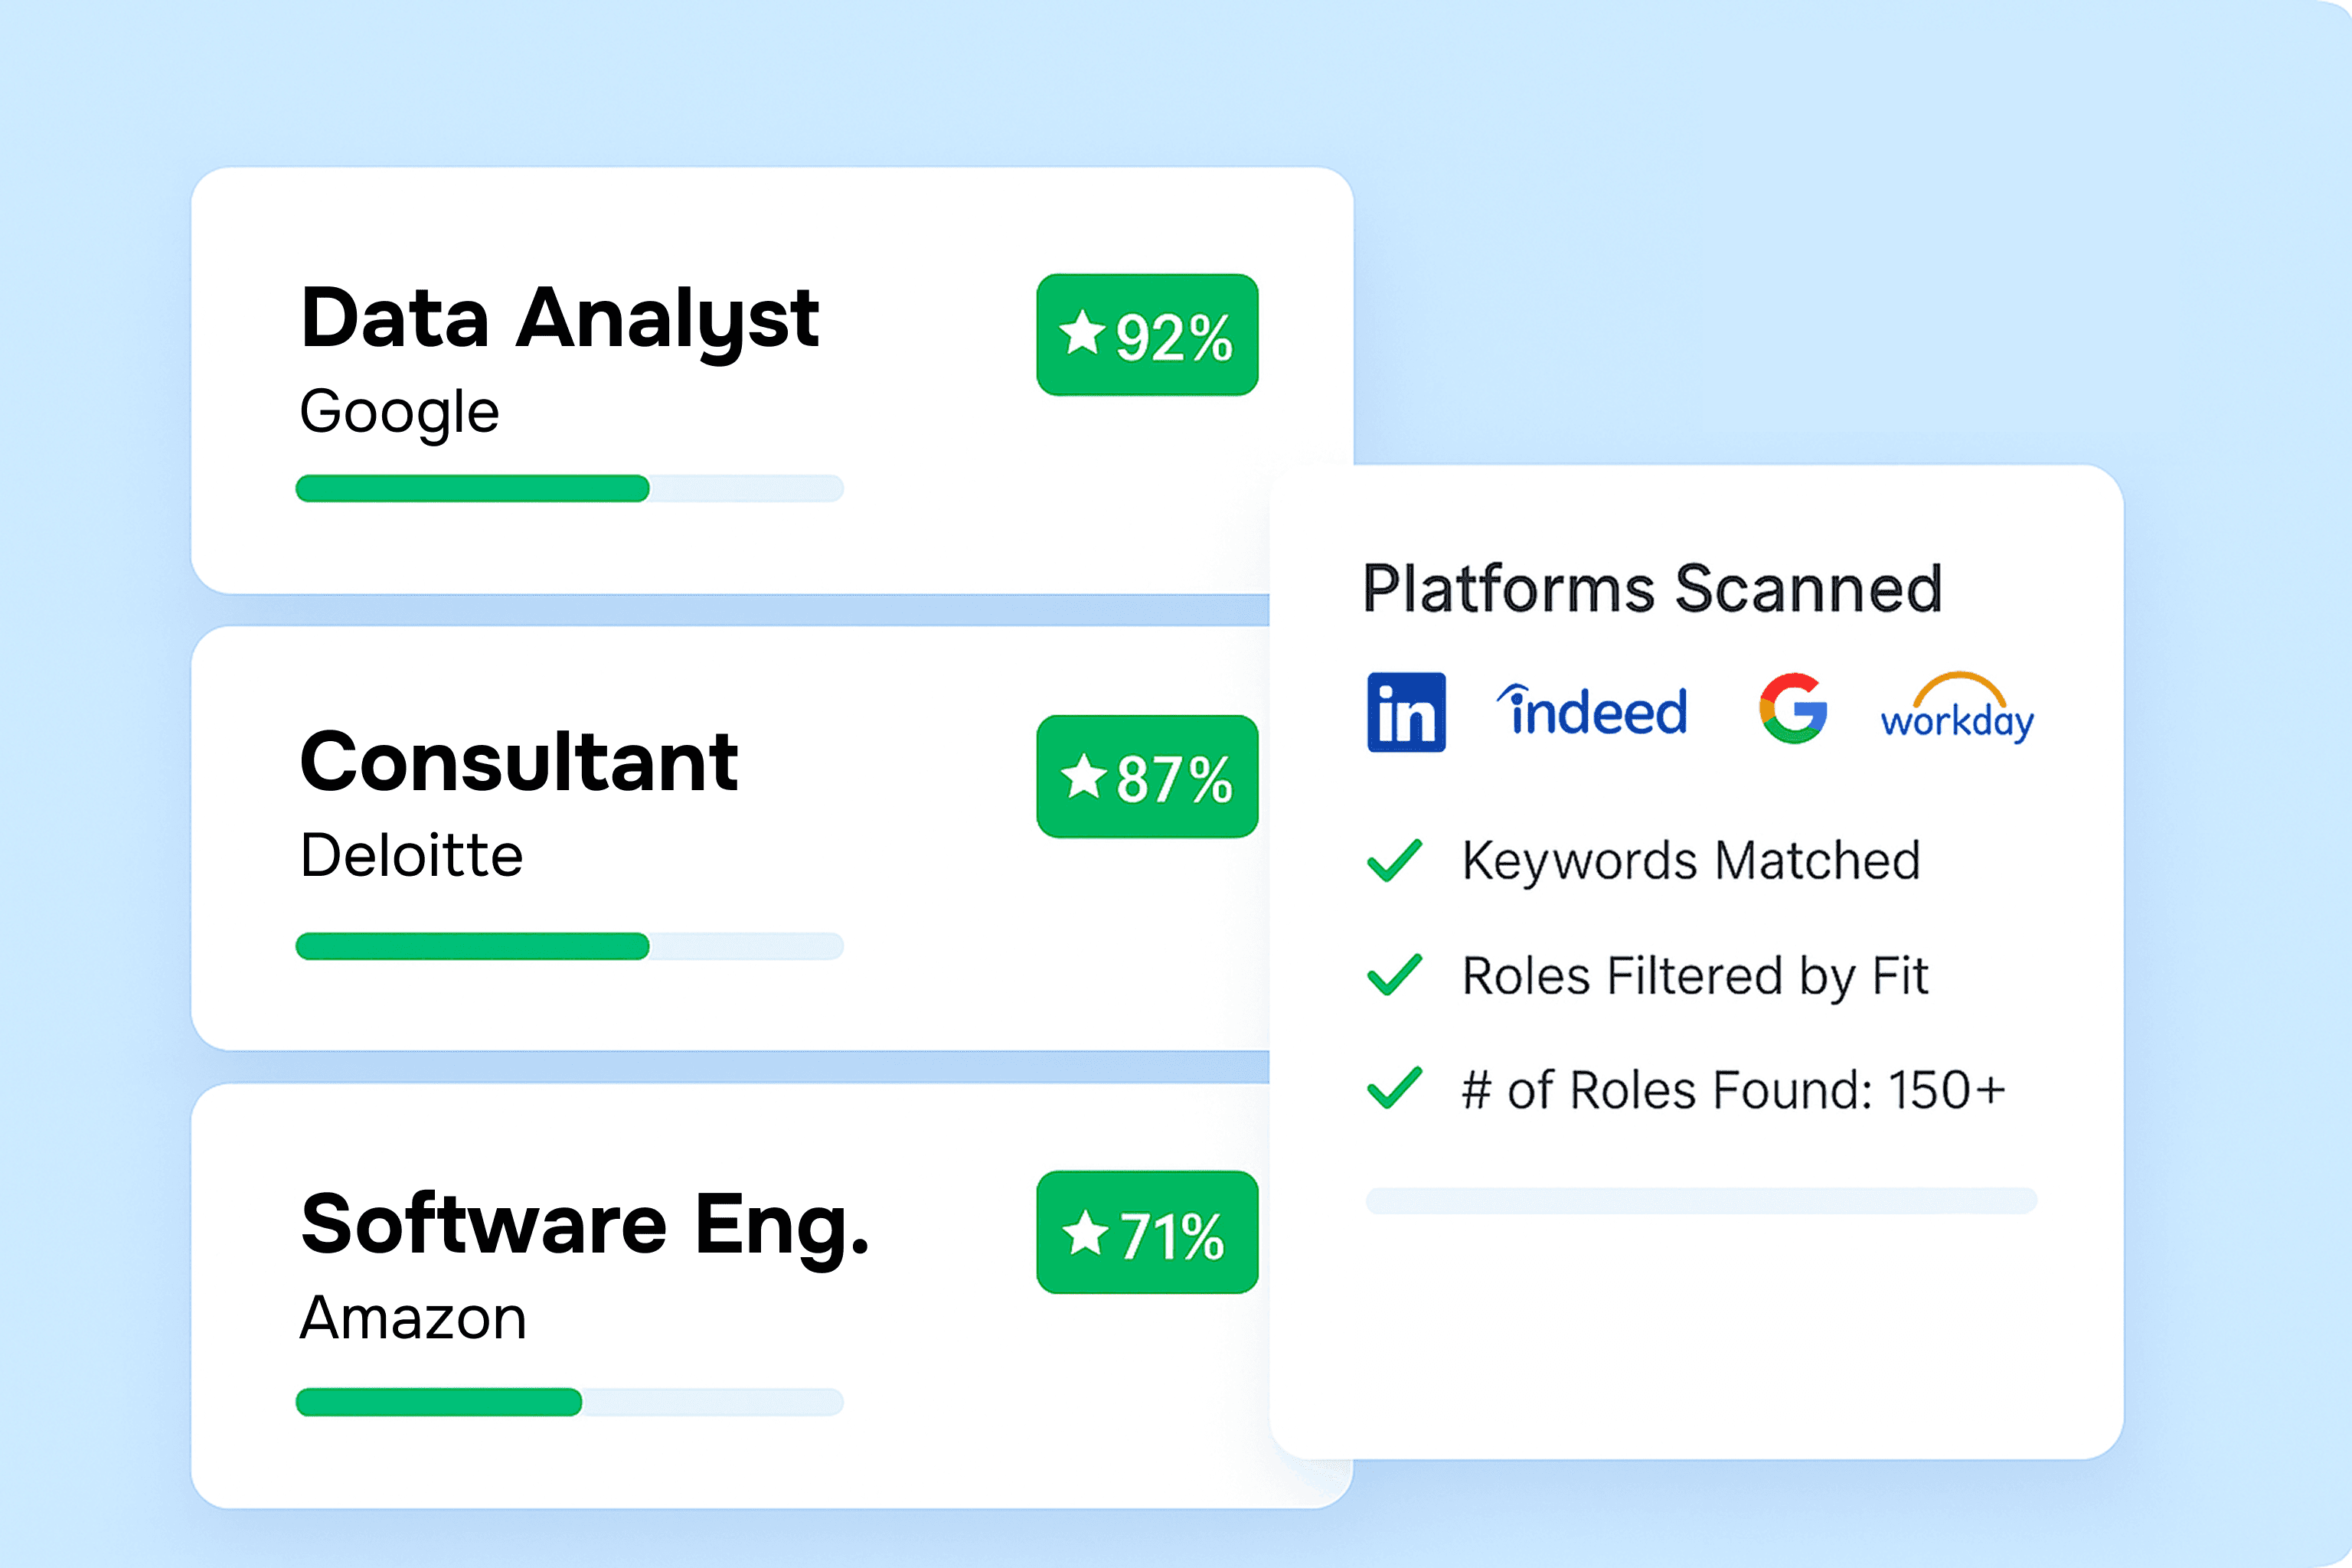This screenshot has width=2352, height=1568.
Task: Click the Amazon company name
Action: tap(413, 1318)
